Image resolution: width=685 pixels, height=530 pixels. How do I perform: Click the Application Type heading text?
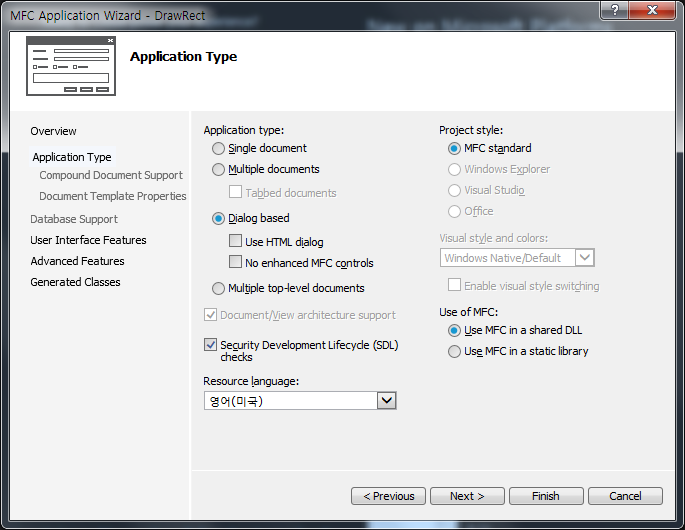pos(183,57)
